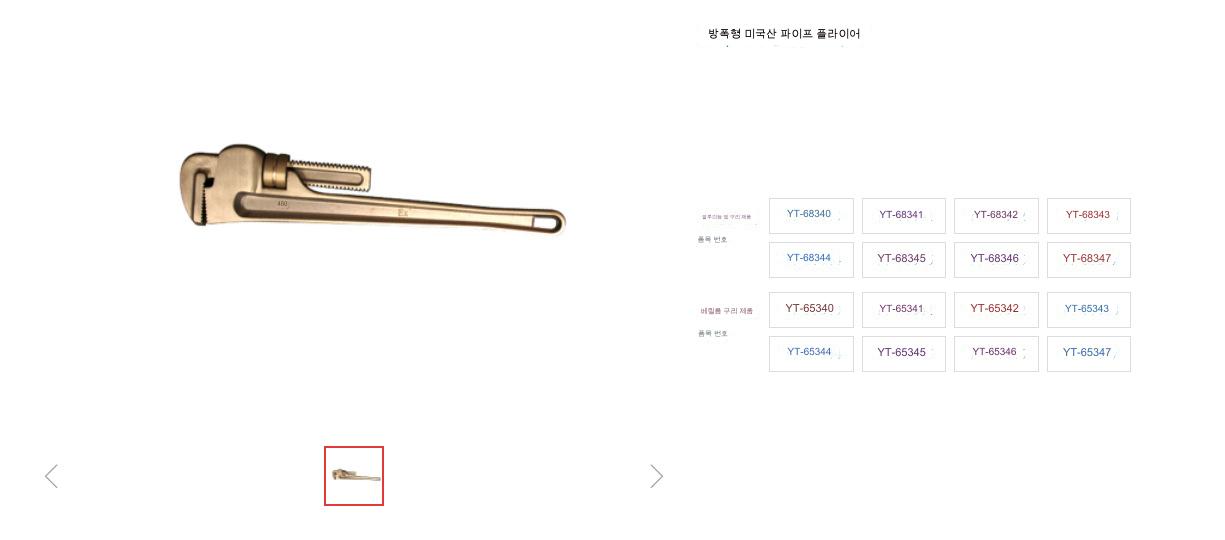Select beryllium copper item YT-65340
1225x540 pixels.
pos(811,309)
